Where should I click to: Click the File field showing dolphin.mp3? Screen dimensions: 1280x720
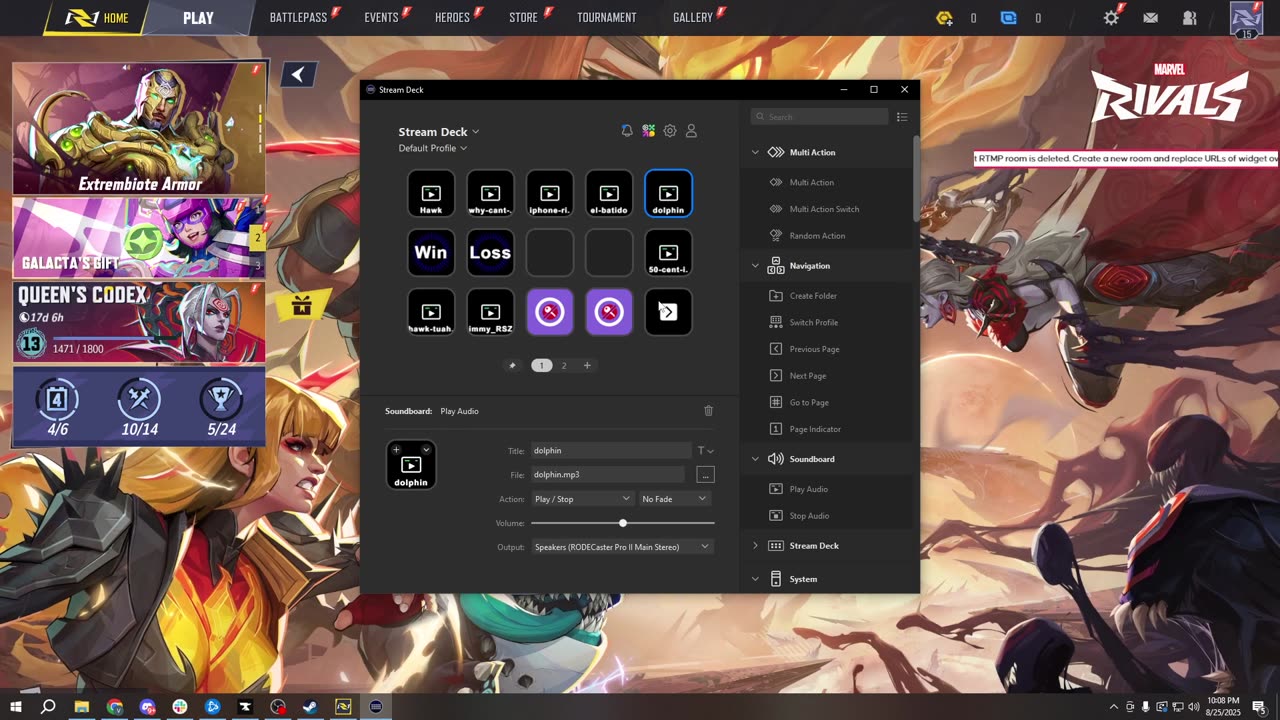tap(608, 475)
